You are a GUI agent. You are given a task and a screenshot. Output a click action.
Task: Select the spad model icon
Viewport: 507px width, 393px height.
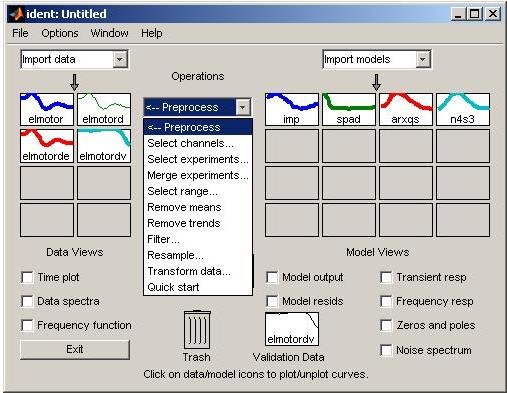349,109
